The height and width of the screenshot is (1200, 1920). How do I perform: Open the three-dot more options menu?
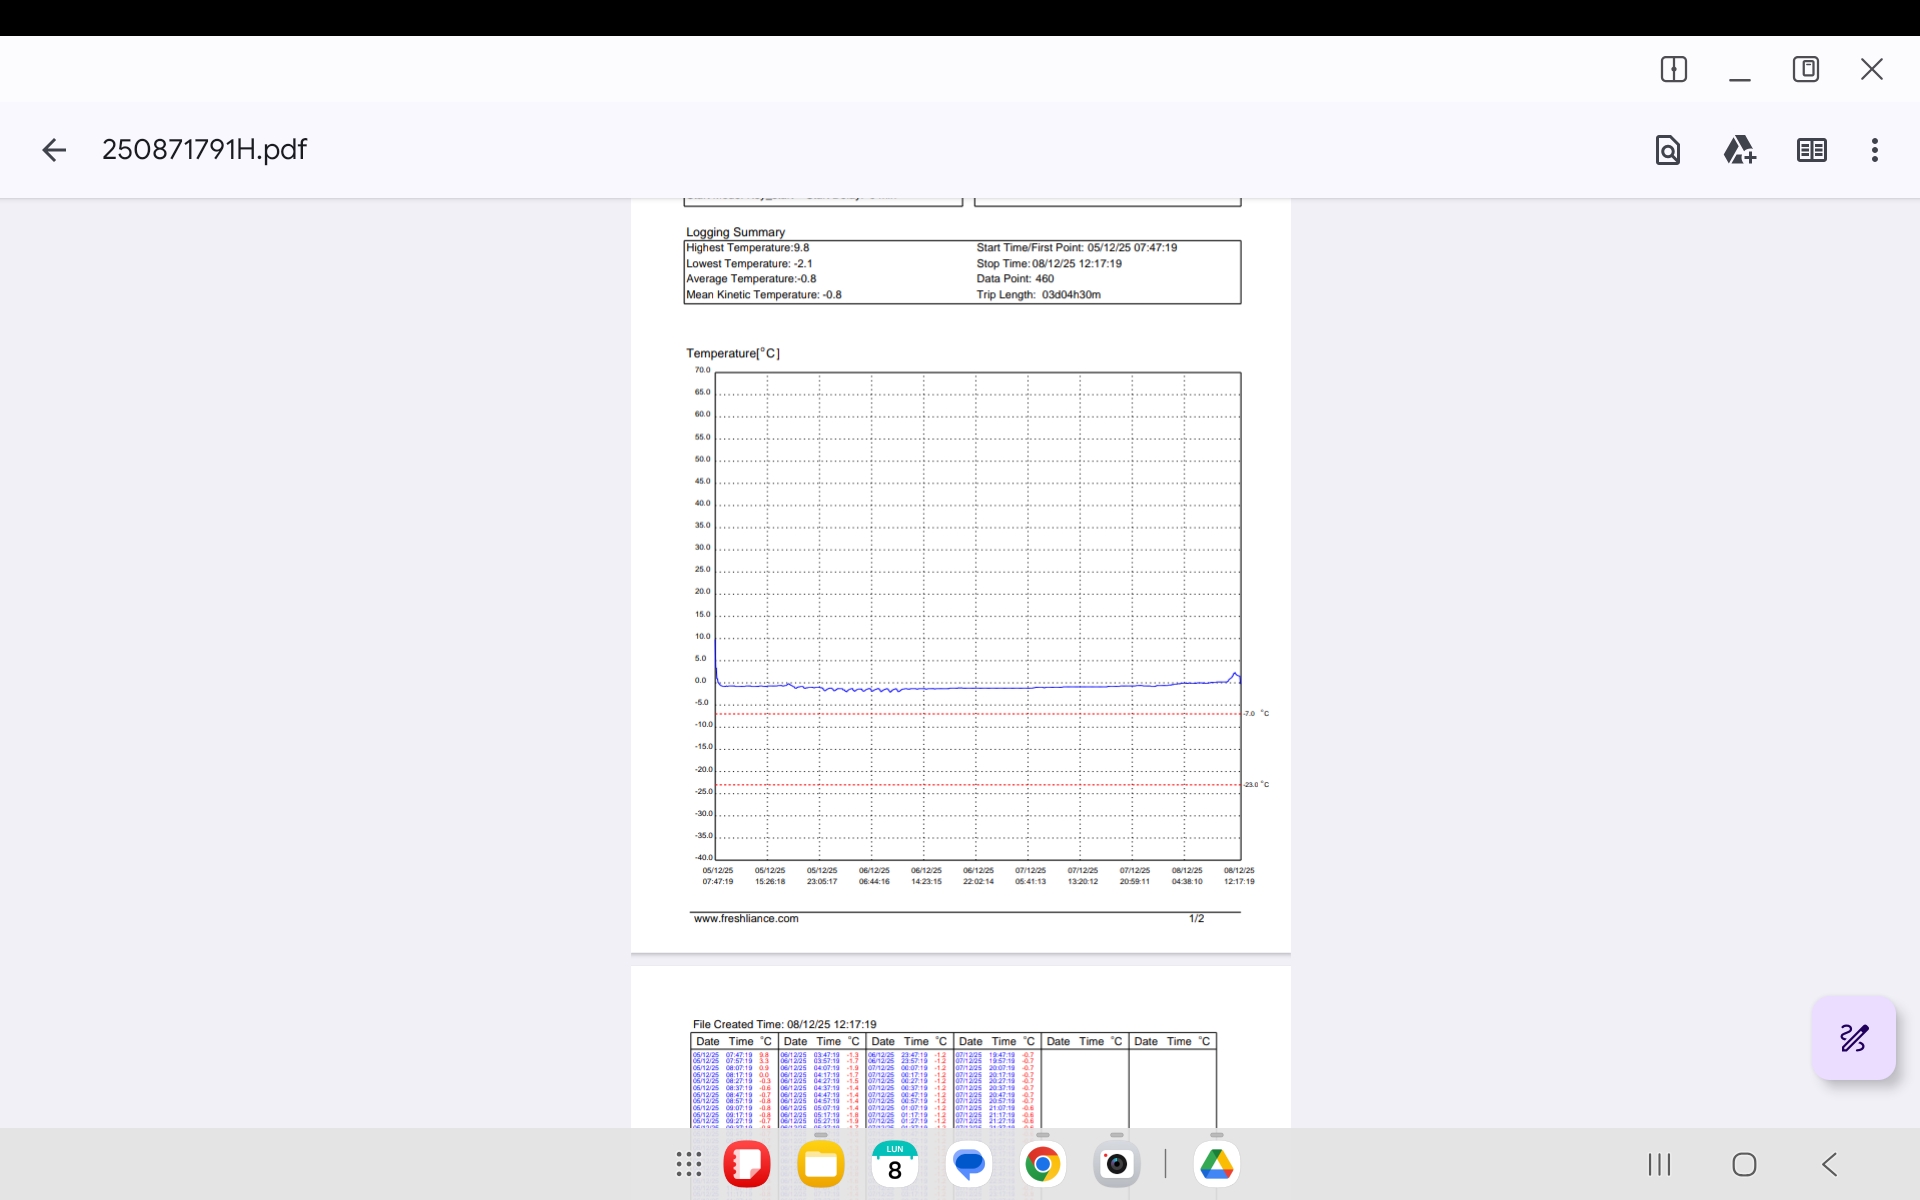click(x=1874, y=150)
